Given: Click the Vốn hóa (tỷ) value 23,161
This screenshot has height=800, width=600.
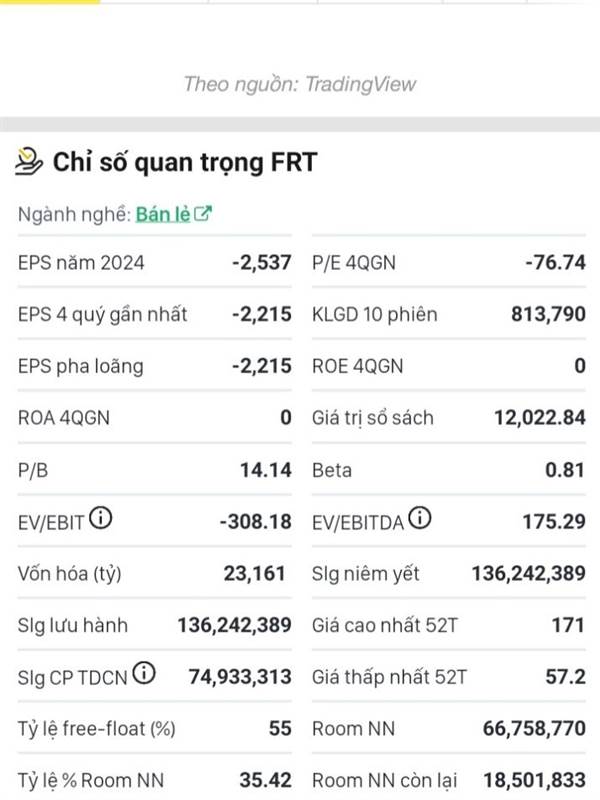Looking at the screenshot, I should point(254,573).
